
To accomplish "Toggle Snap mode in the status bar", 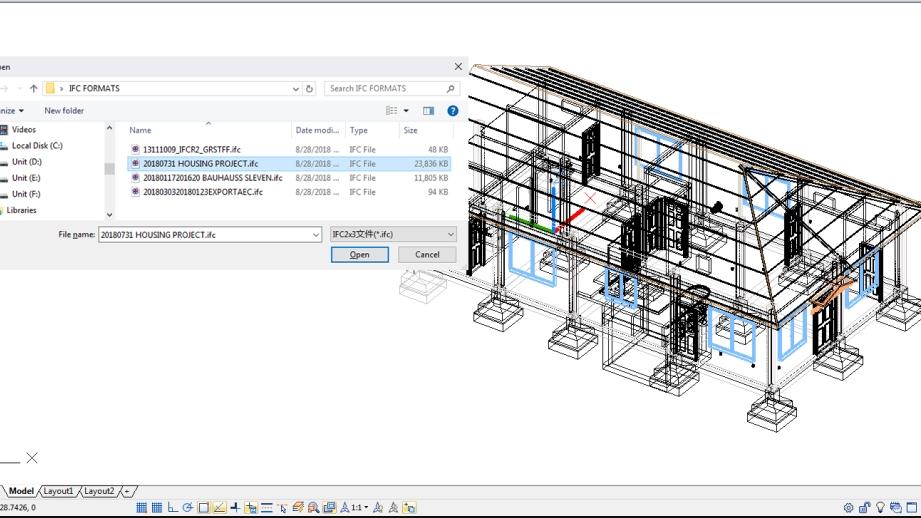I will coord(142,507).
